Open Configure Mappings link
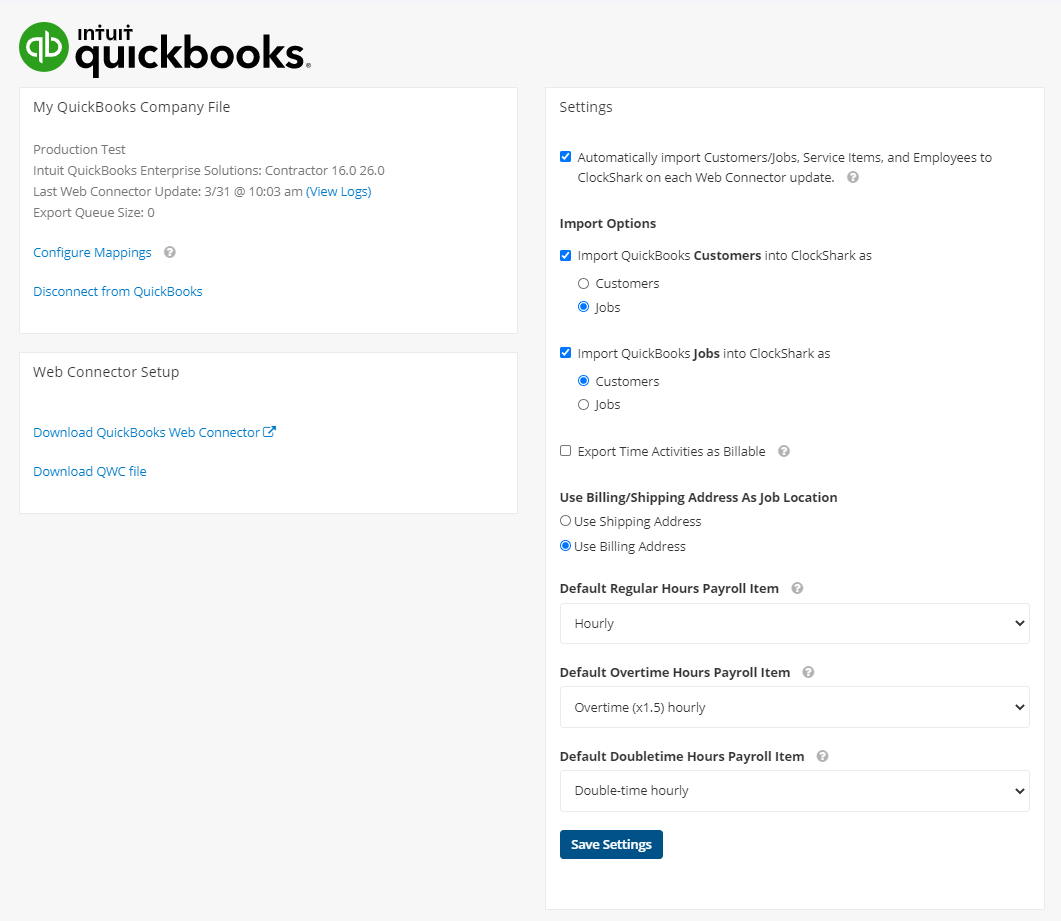Screen dimensions: 1061x921 [92, 252]
